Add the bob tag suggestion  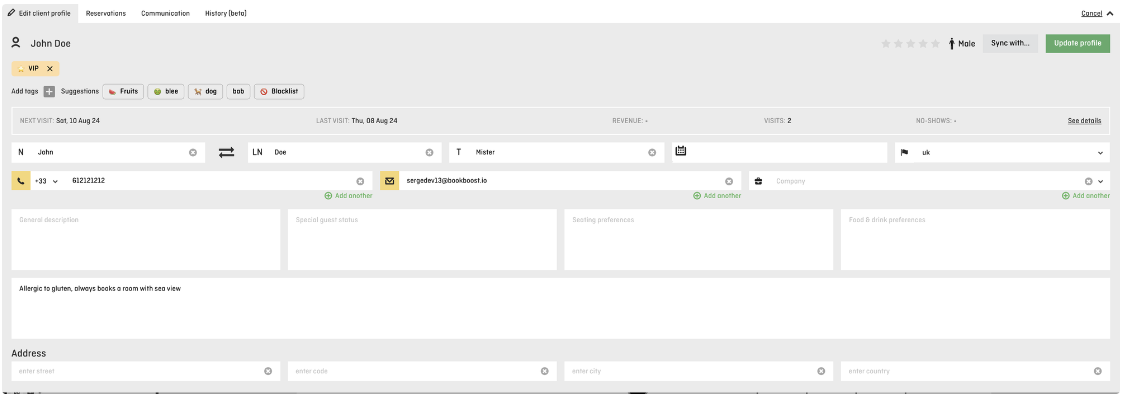click(x=238, y=92)
